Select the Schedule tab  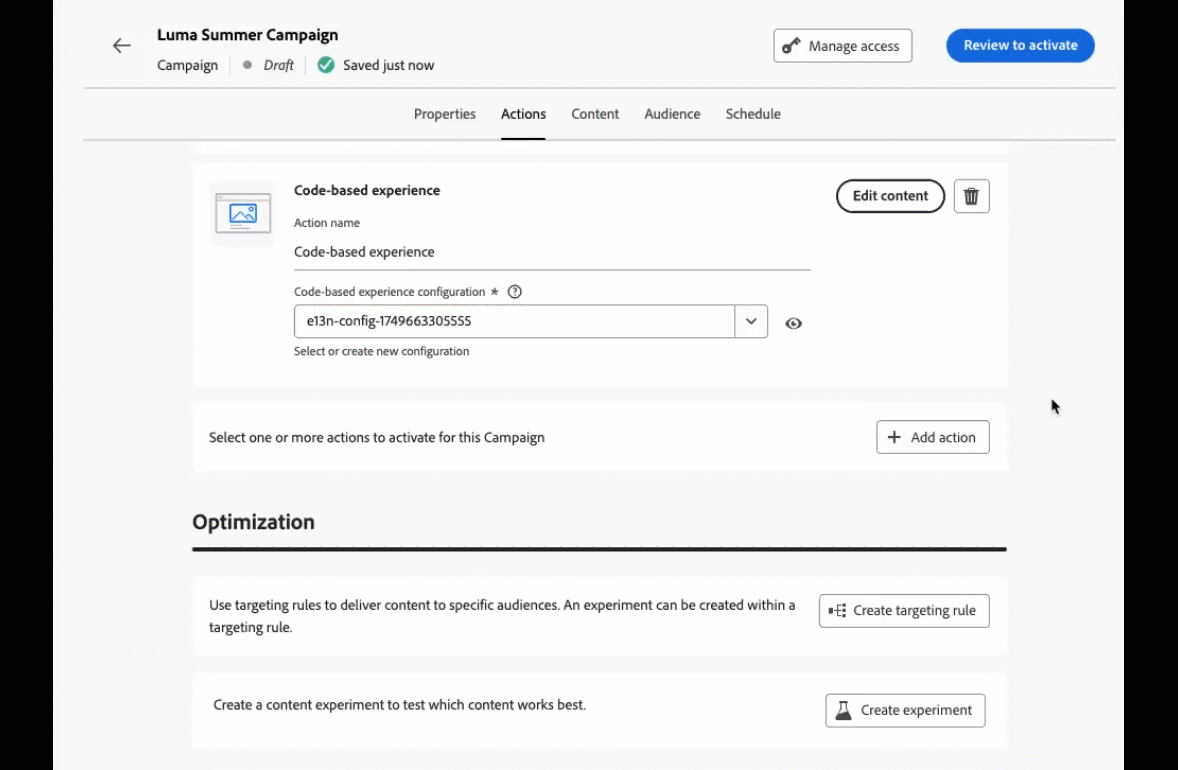coord(753,114)
